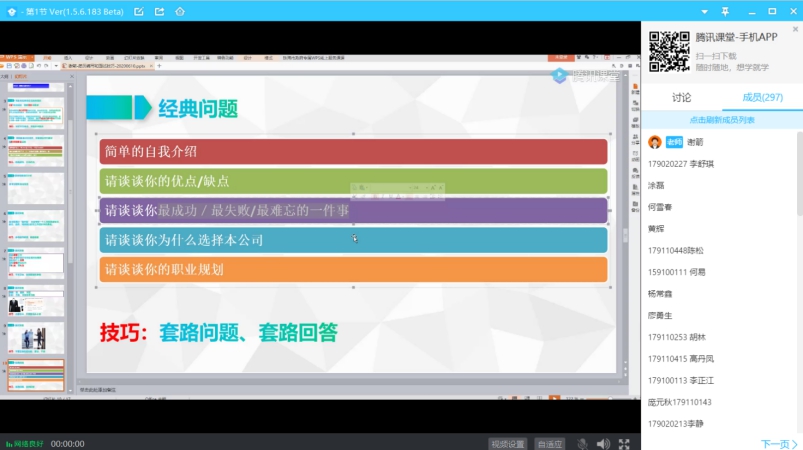Click the Tencent Classroom QR code image

669,51
